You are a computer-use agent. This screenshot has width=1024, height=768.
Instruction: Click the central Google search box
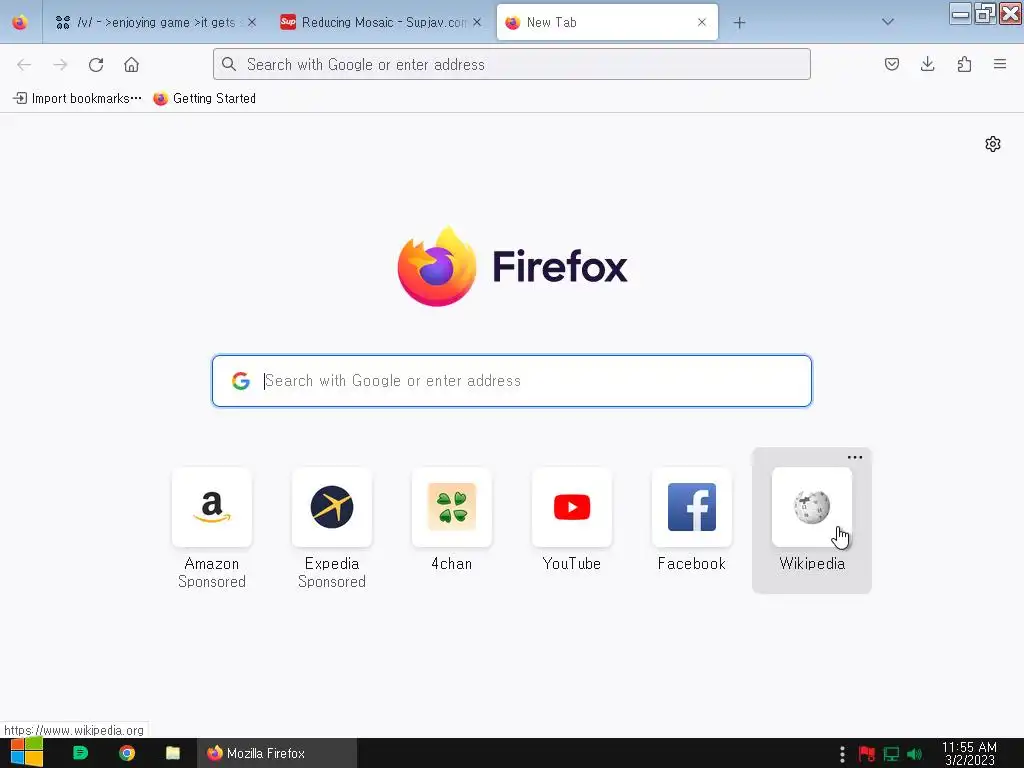point(511,381)
